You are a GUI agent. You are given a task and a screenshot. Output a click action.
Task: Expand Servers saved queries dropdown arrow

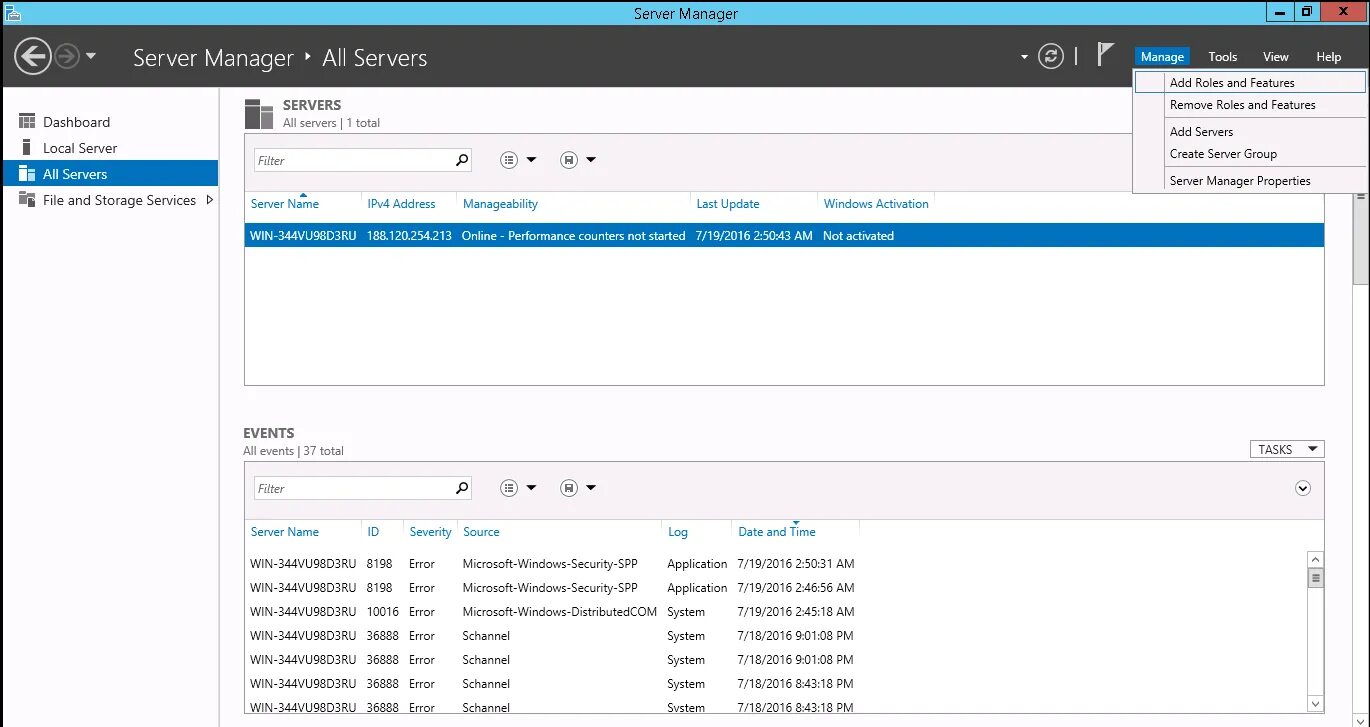pos(591,160)
